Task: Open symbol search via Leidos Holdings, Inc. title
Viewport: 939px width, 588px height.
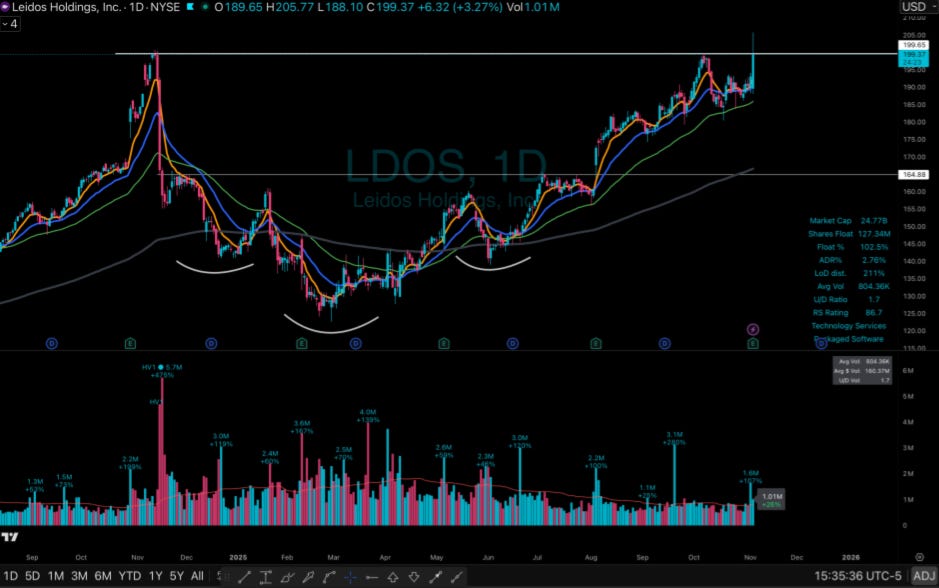Action: (66, 7)
